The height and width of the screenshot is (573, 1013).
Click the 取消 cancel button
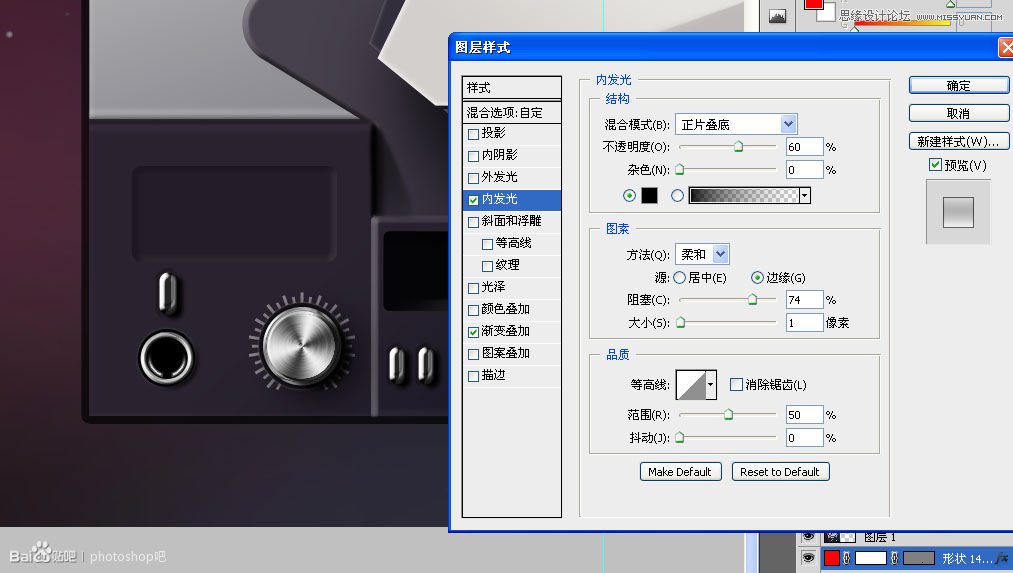958,113
